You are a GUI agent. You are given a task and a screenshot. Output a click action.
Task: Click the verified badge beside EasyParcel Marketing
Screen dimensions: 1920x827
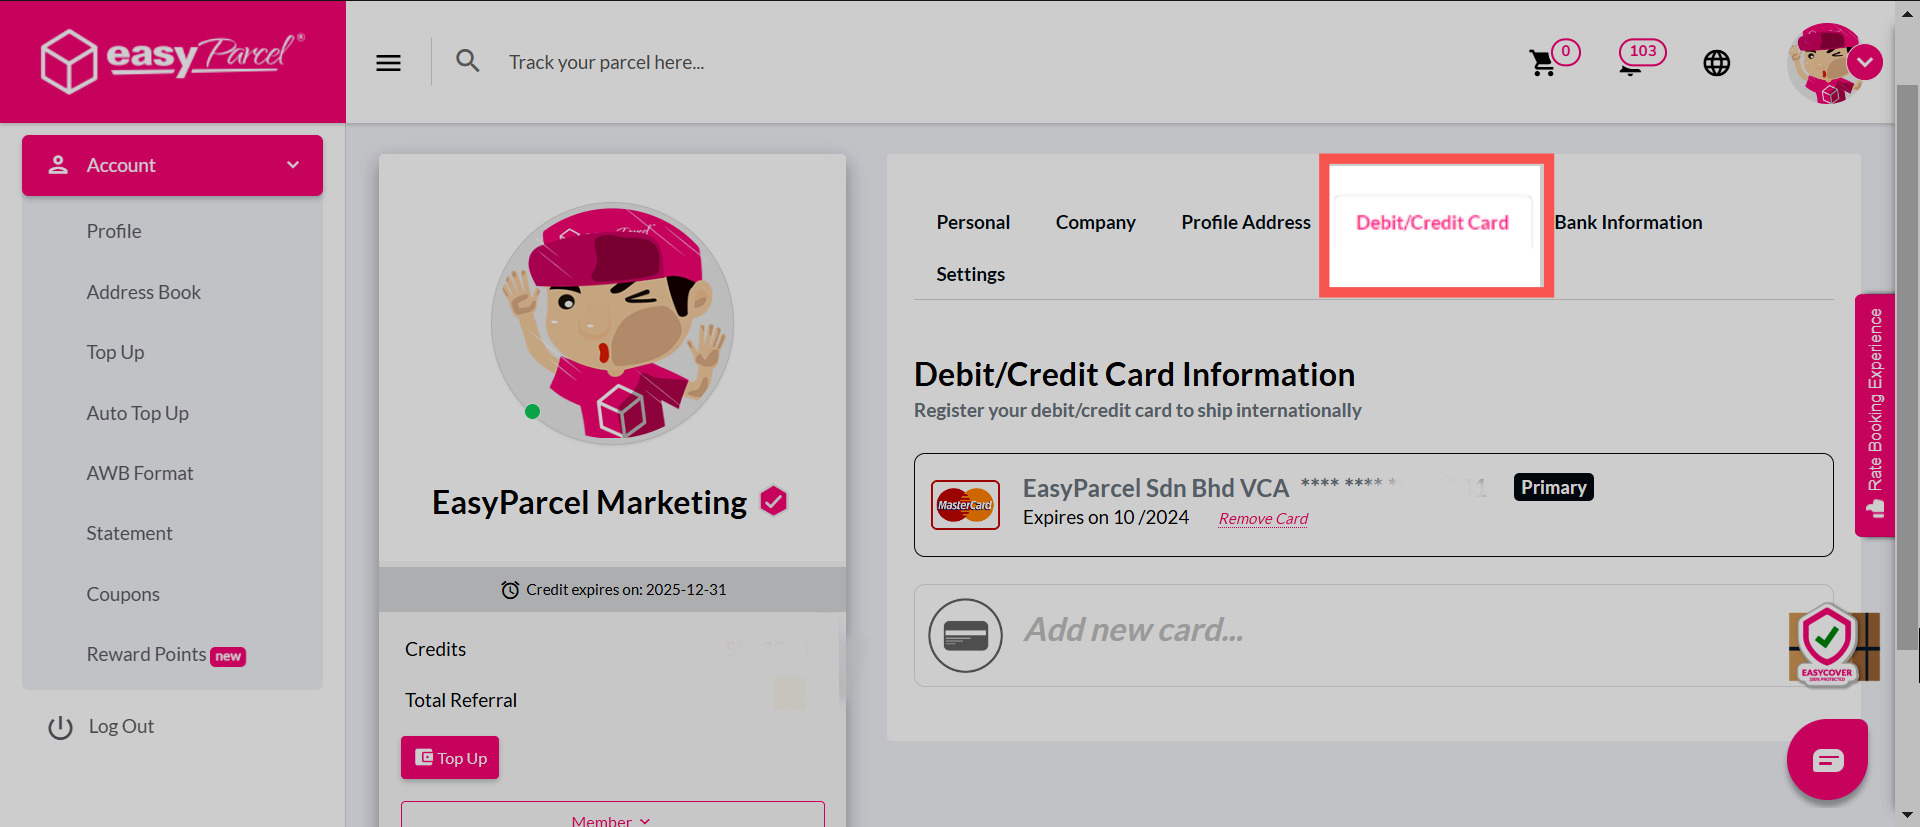(x=773, y=501)
